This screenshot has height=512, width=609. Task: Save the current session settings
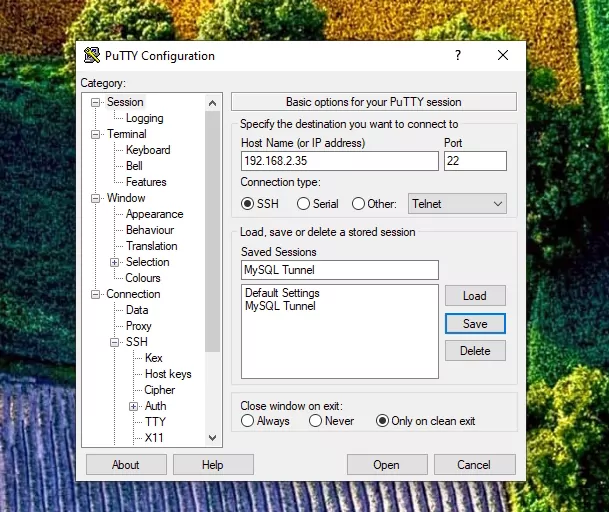[x=475, y=324]
